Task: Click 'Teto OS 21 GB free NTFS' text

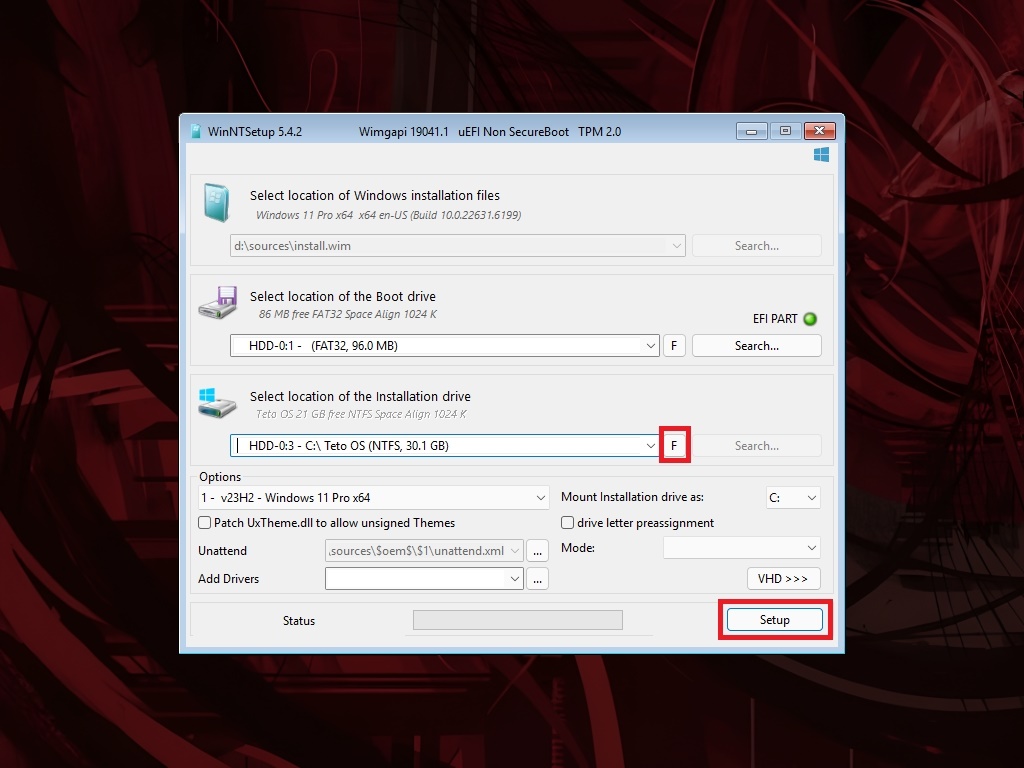Action: pos(361,414)
